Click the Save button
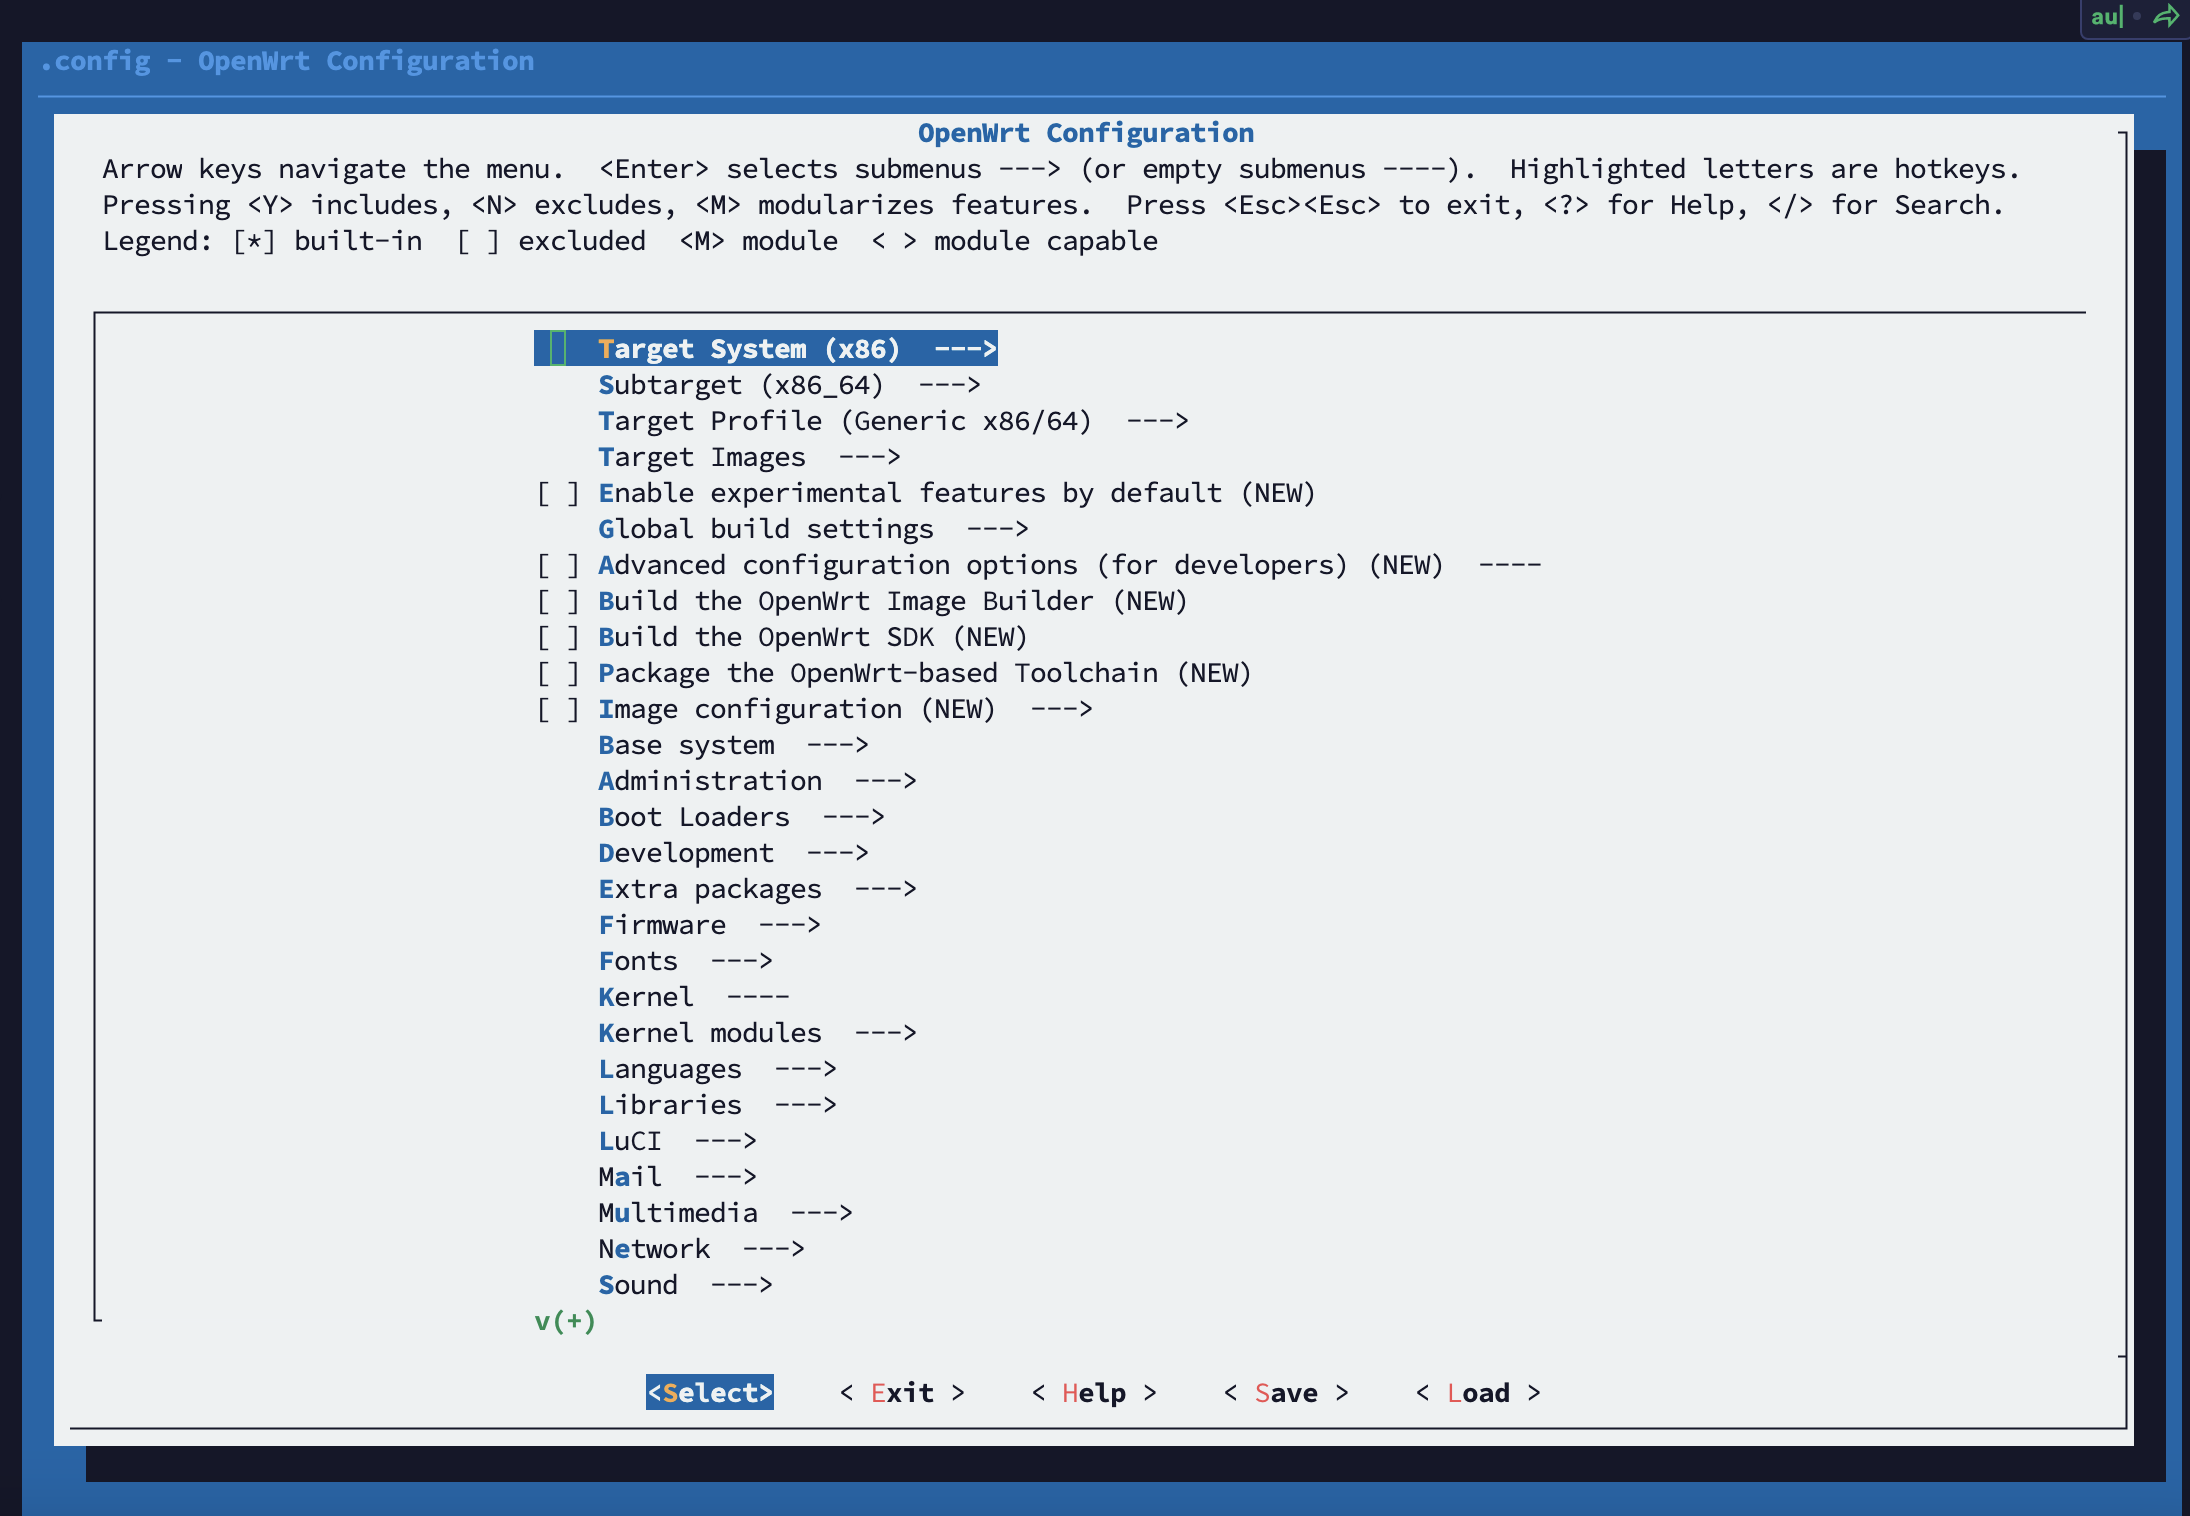The image size is (2190, 1516). 1286,1393
